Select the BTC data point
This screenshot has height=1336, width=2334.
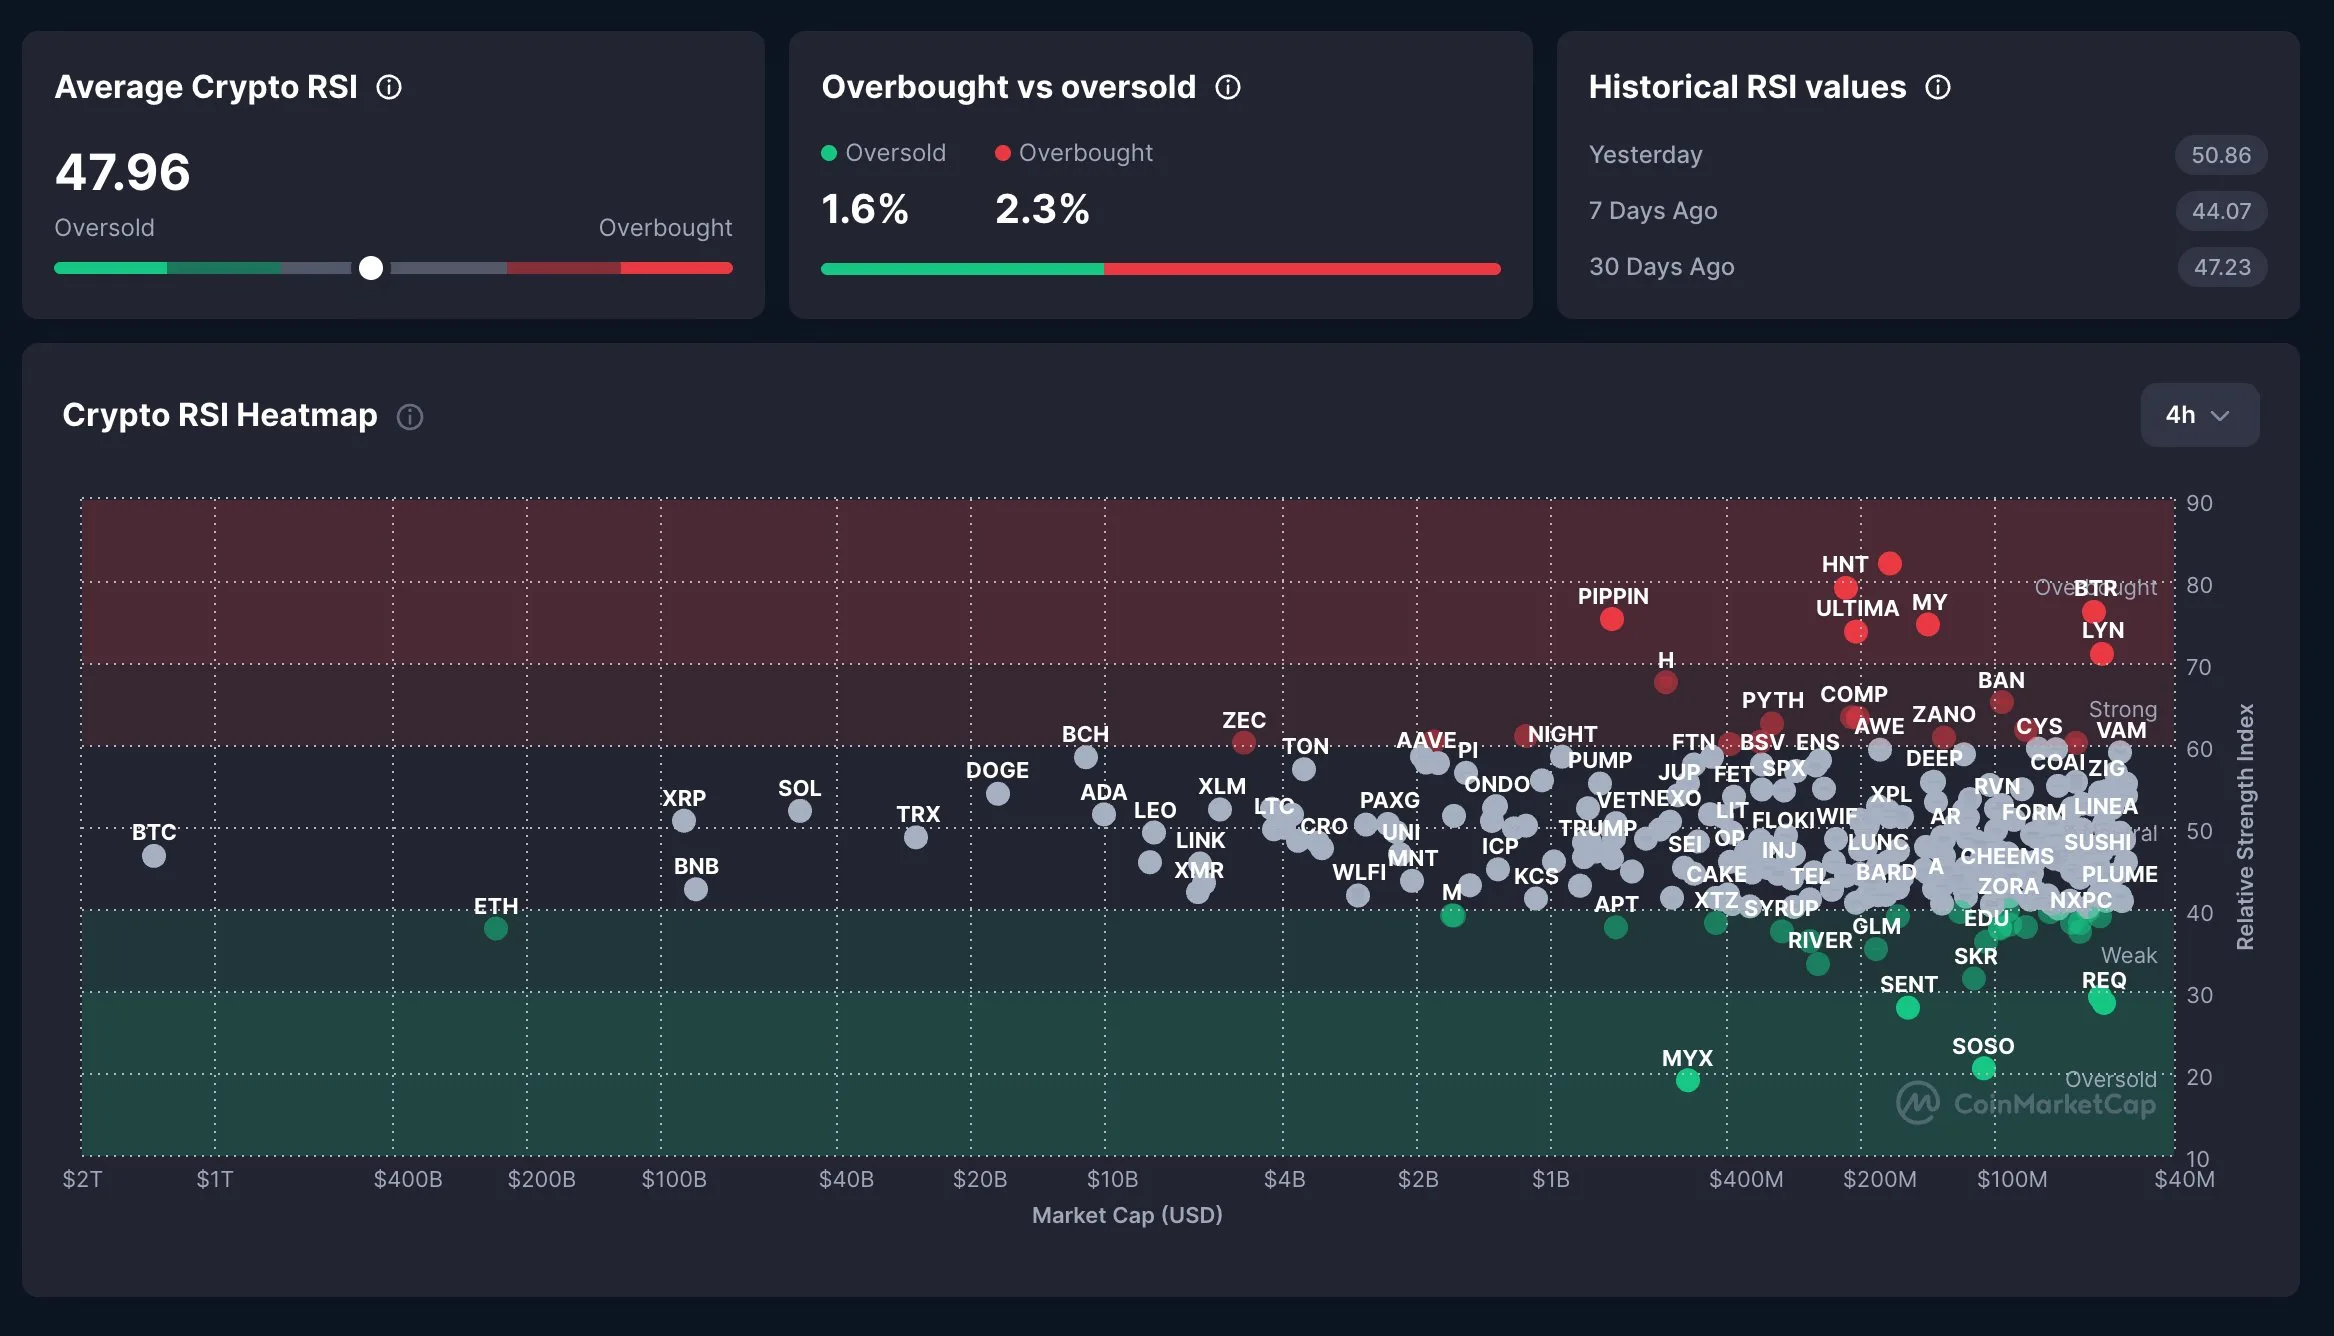(x=154, y=856)
